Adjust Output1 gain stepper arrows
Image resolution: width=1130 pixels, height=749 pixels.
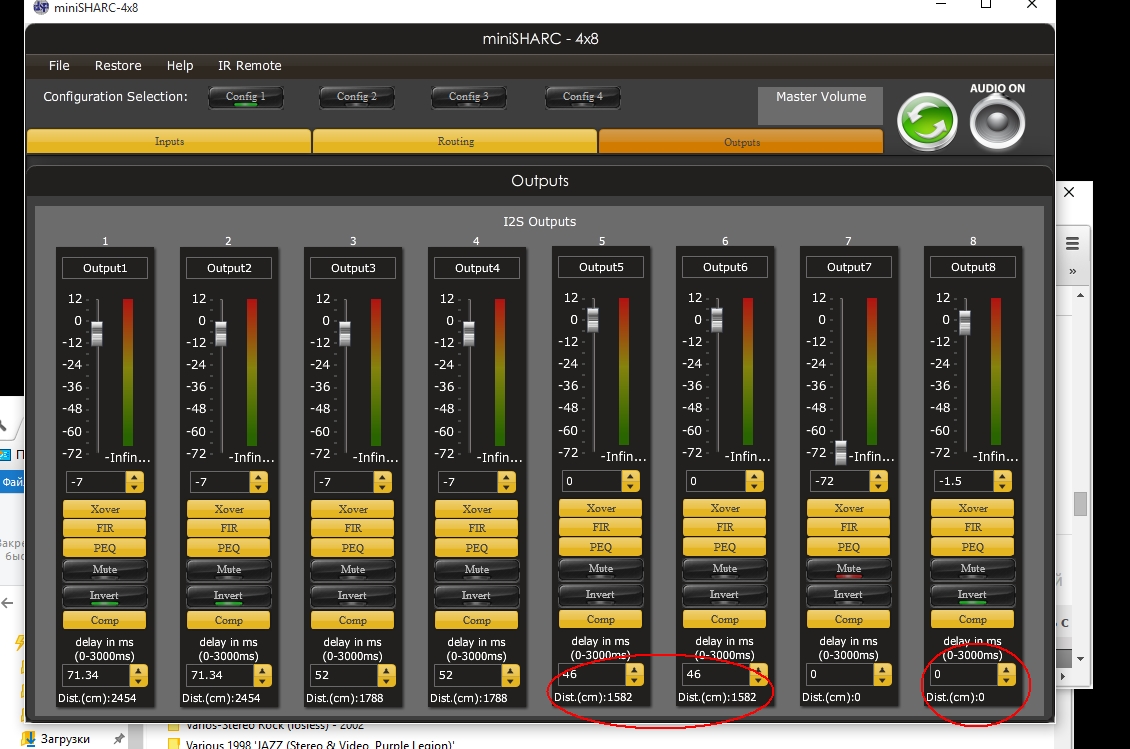(x=135, y=482)
